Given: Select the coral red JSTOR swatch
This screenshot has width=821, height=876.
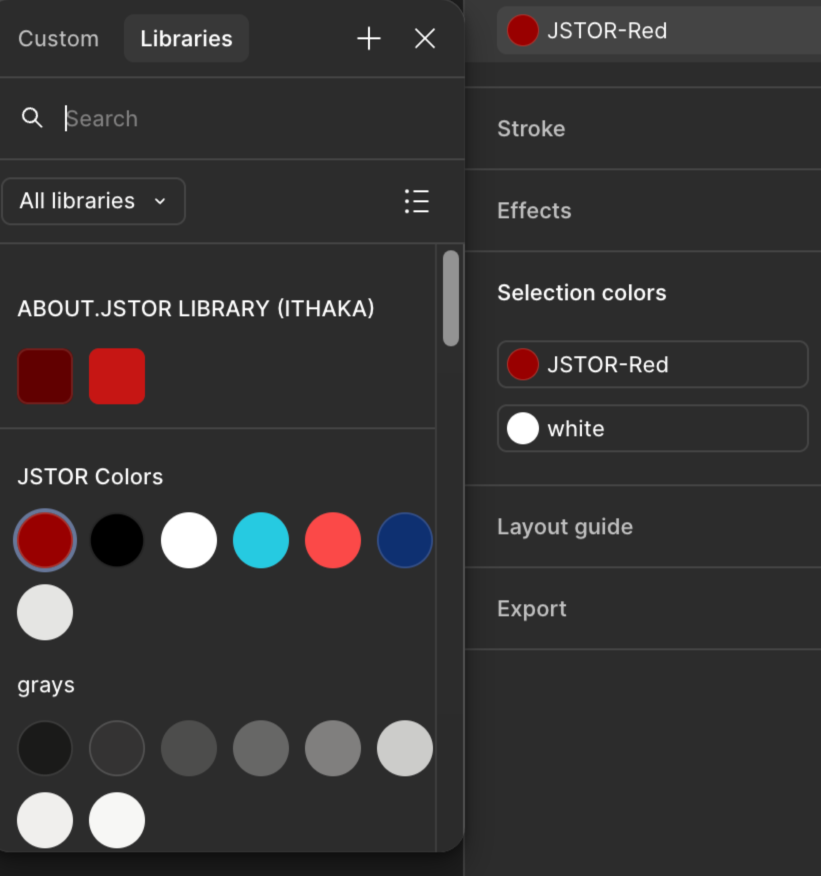Looking at the screenshot, I should coord(333,540).
